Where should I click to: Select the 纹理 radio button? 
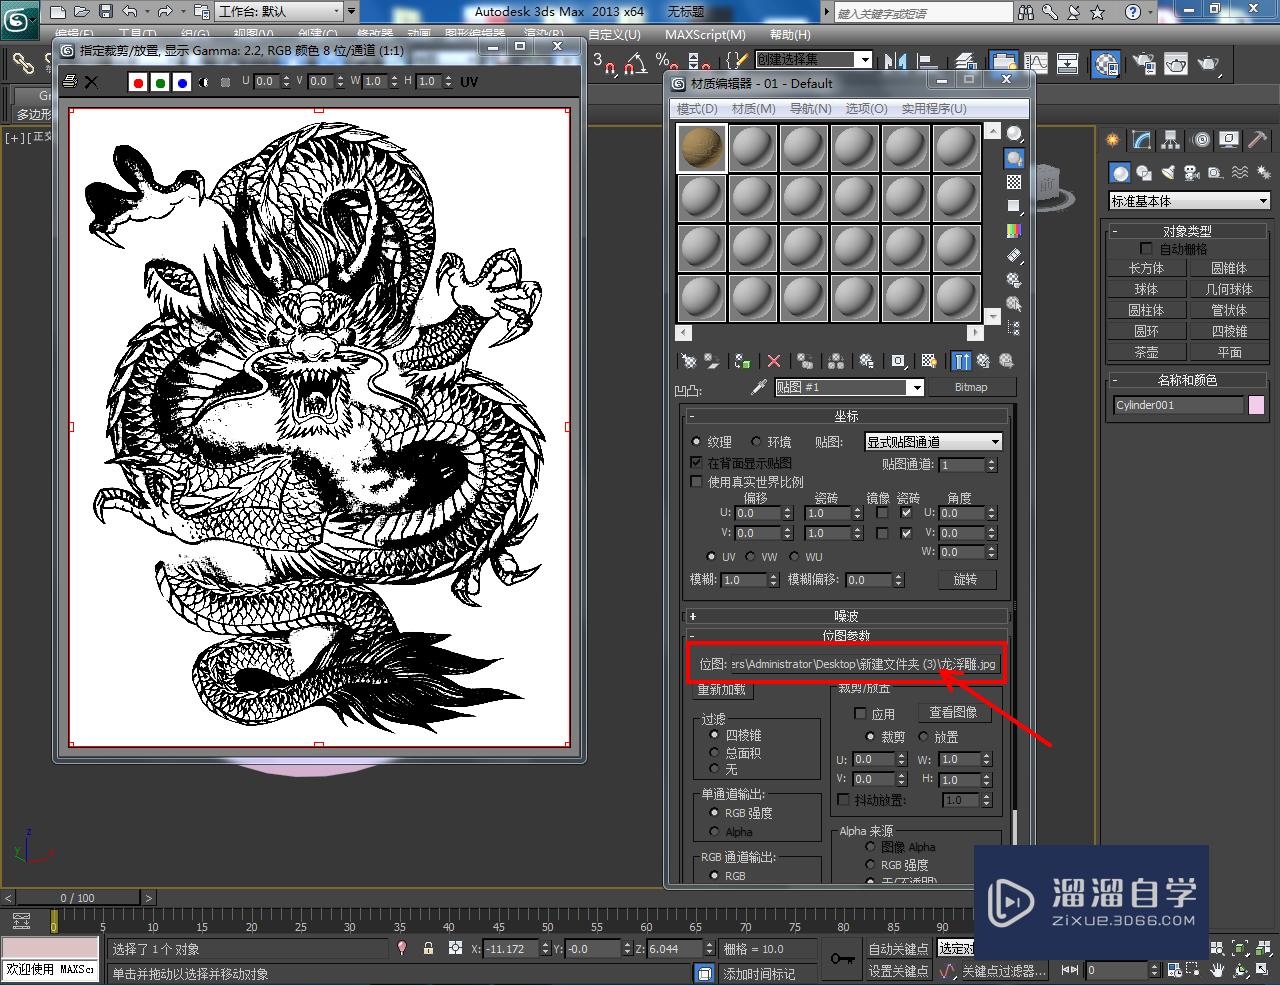[x=696, y=441]
